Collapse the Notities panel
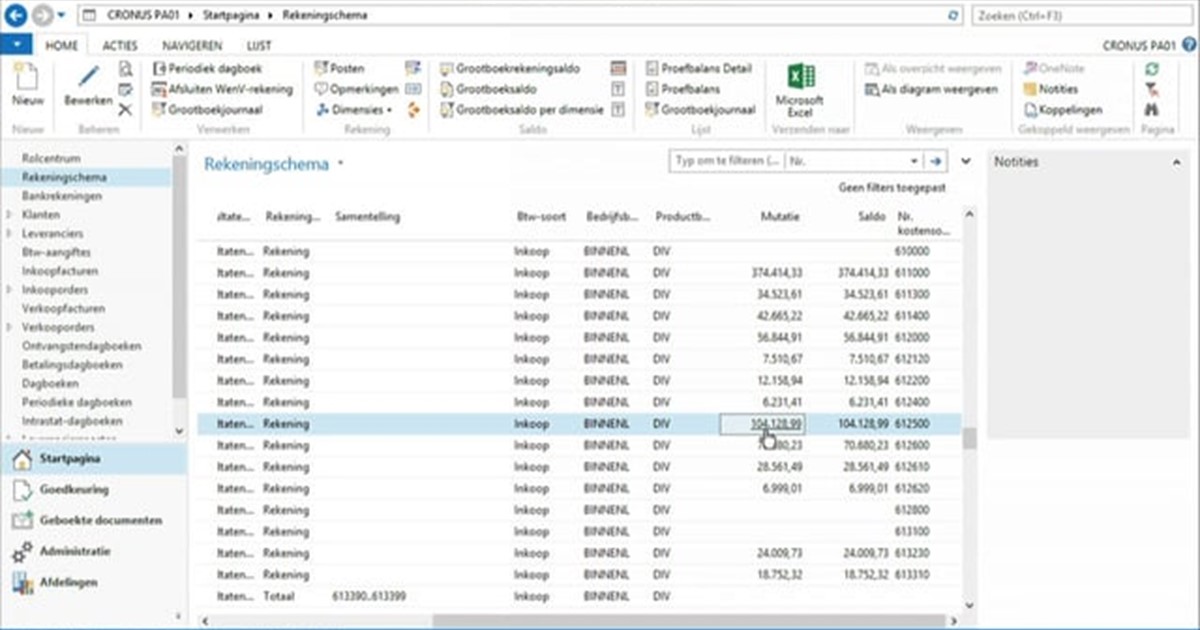The width and height of the screenshot is (1200, 630). point(1178,162)
